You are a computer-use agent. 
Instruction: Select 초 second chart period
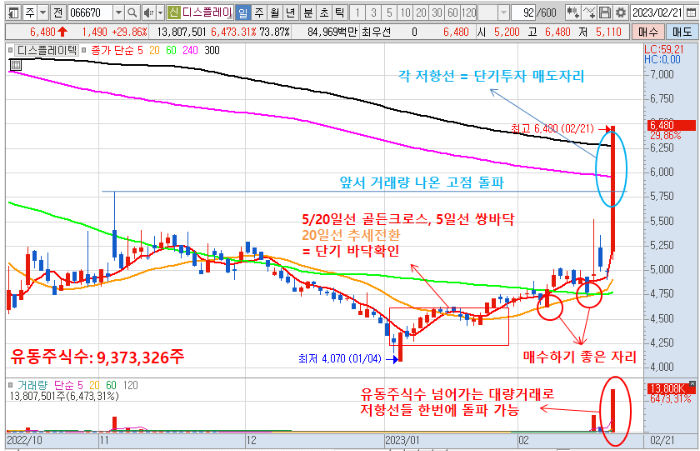point(324,13)
